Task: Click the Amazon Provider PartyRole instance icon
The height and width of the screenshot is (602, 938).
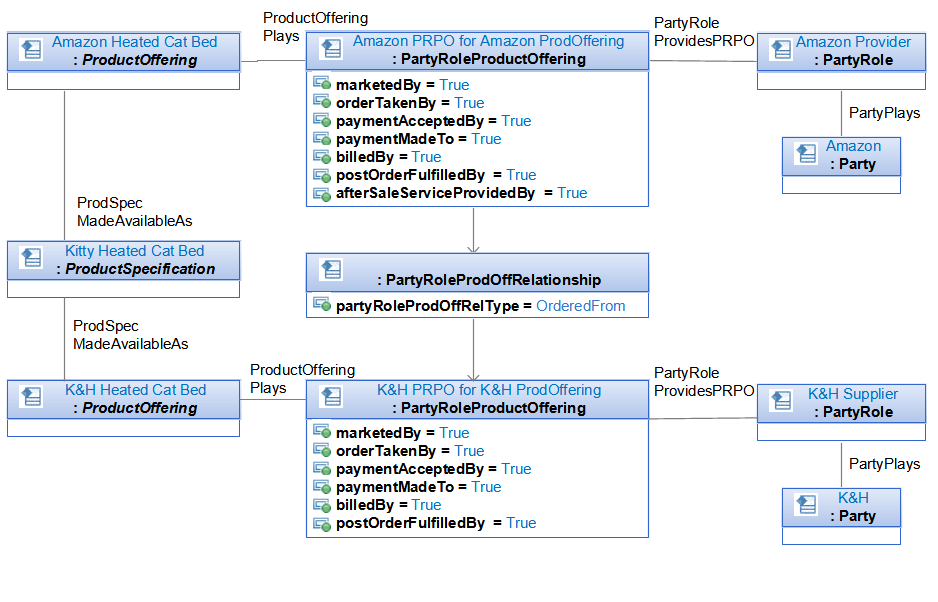Action: point(782,49)
